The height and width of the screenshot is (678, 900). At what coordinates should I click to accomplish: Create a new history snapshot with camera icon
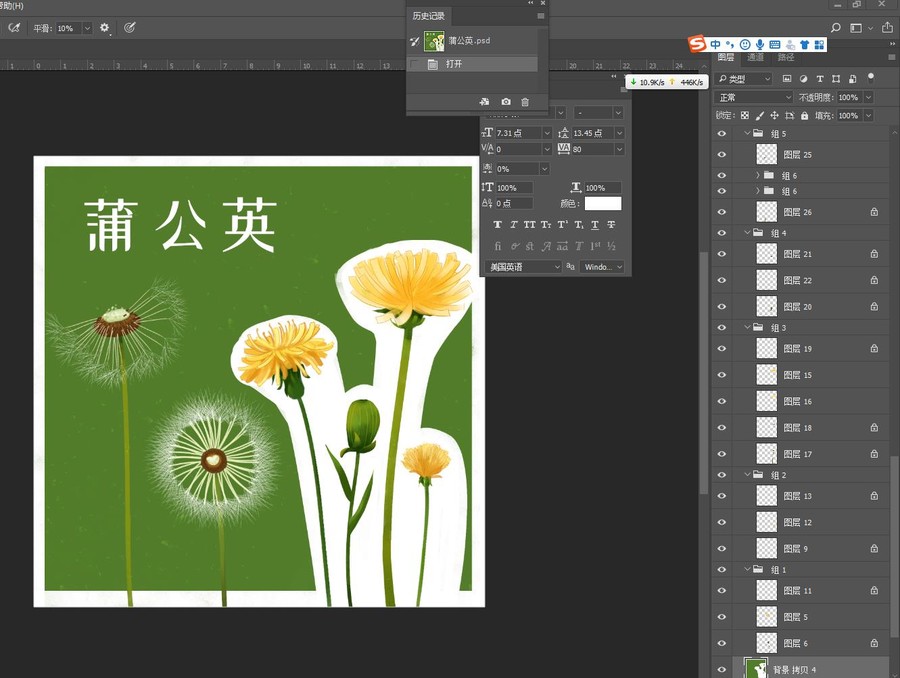coord(506,102)
